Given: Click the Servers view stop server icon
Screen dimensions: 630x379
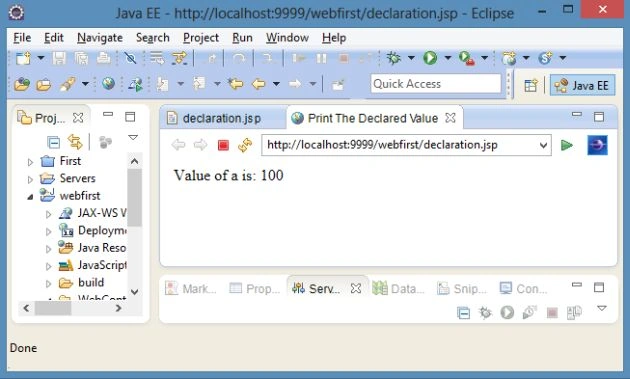Looking at the screenshot, I should point(552,313).
